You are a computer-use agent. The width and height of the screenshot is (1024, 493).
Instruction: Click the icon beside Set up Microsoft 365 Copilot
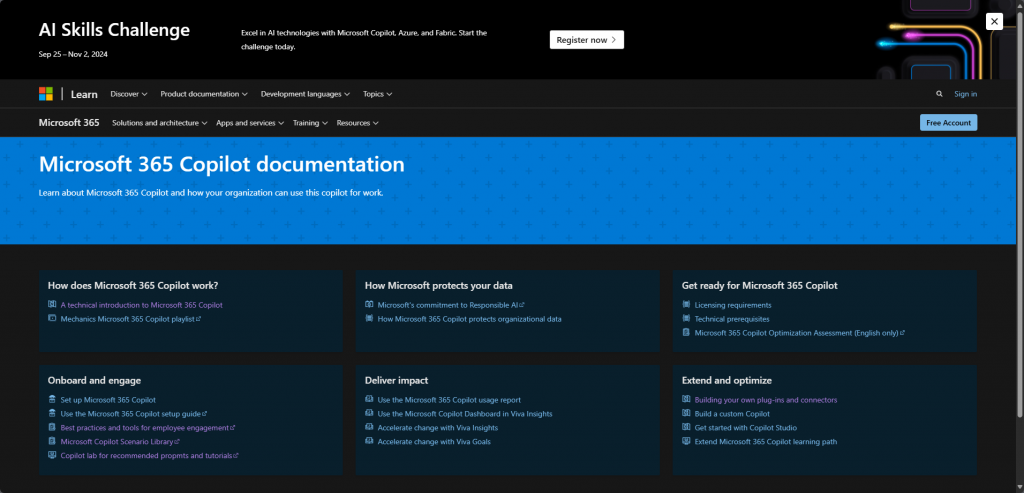click(x=52, y=399)
